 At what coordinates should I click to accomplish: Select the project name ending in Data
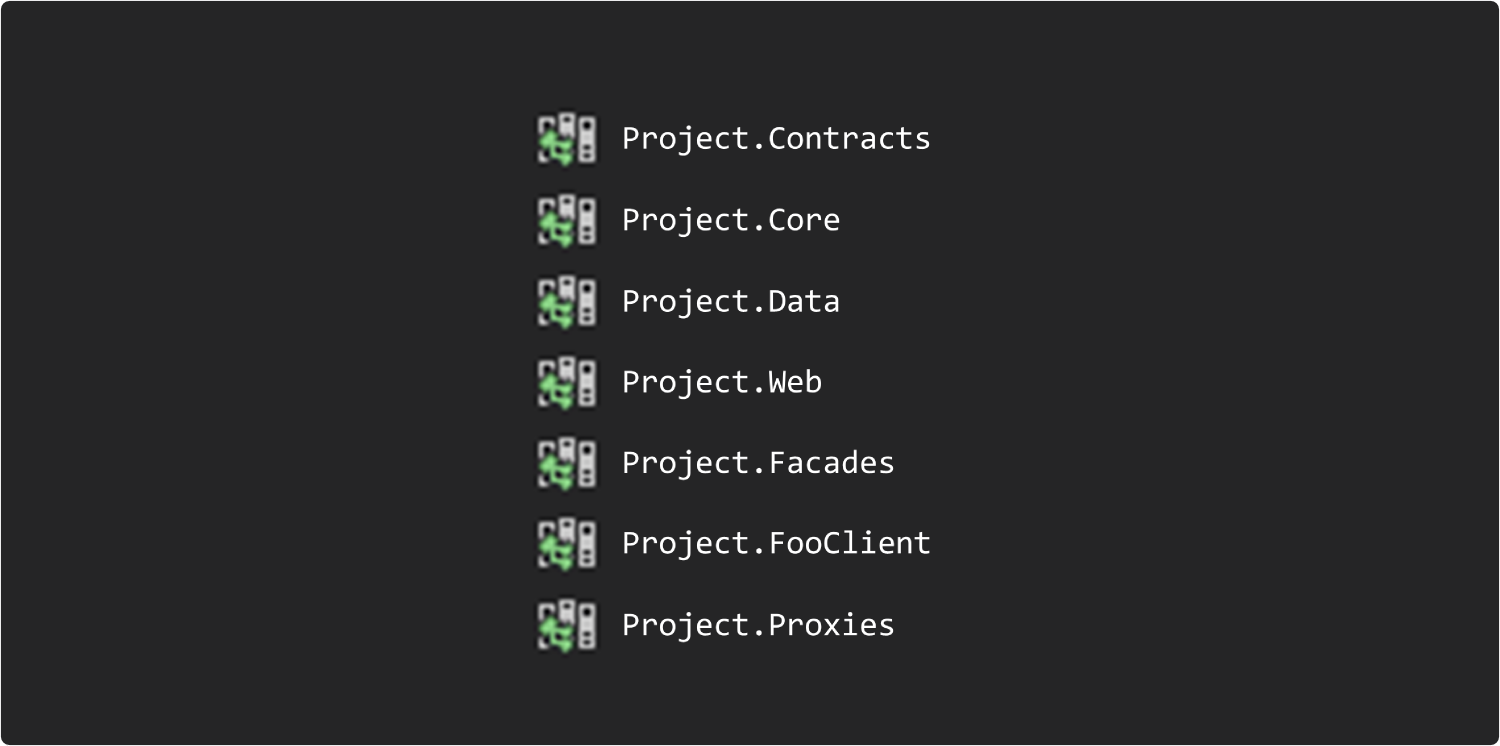tap(731, 301)
